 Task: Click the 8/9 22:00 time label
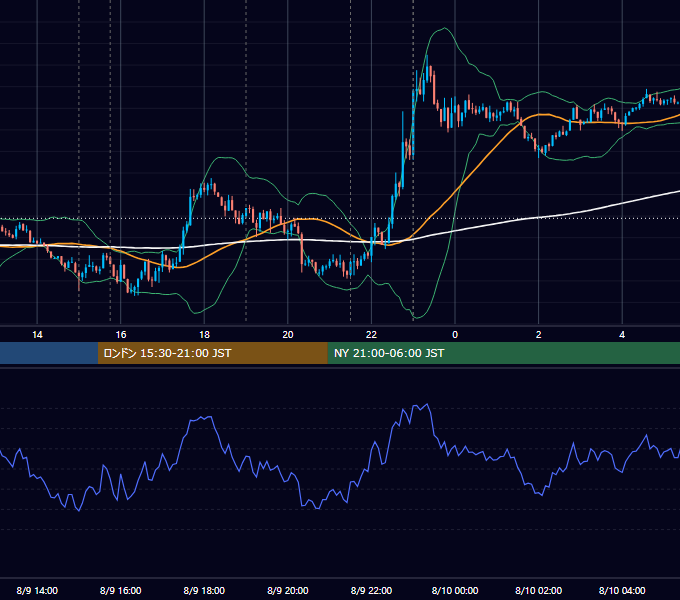click(x=372, y=590)
